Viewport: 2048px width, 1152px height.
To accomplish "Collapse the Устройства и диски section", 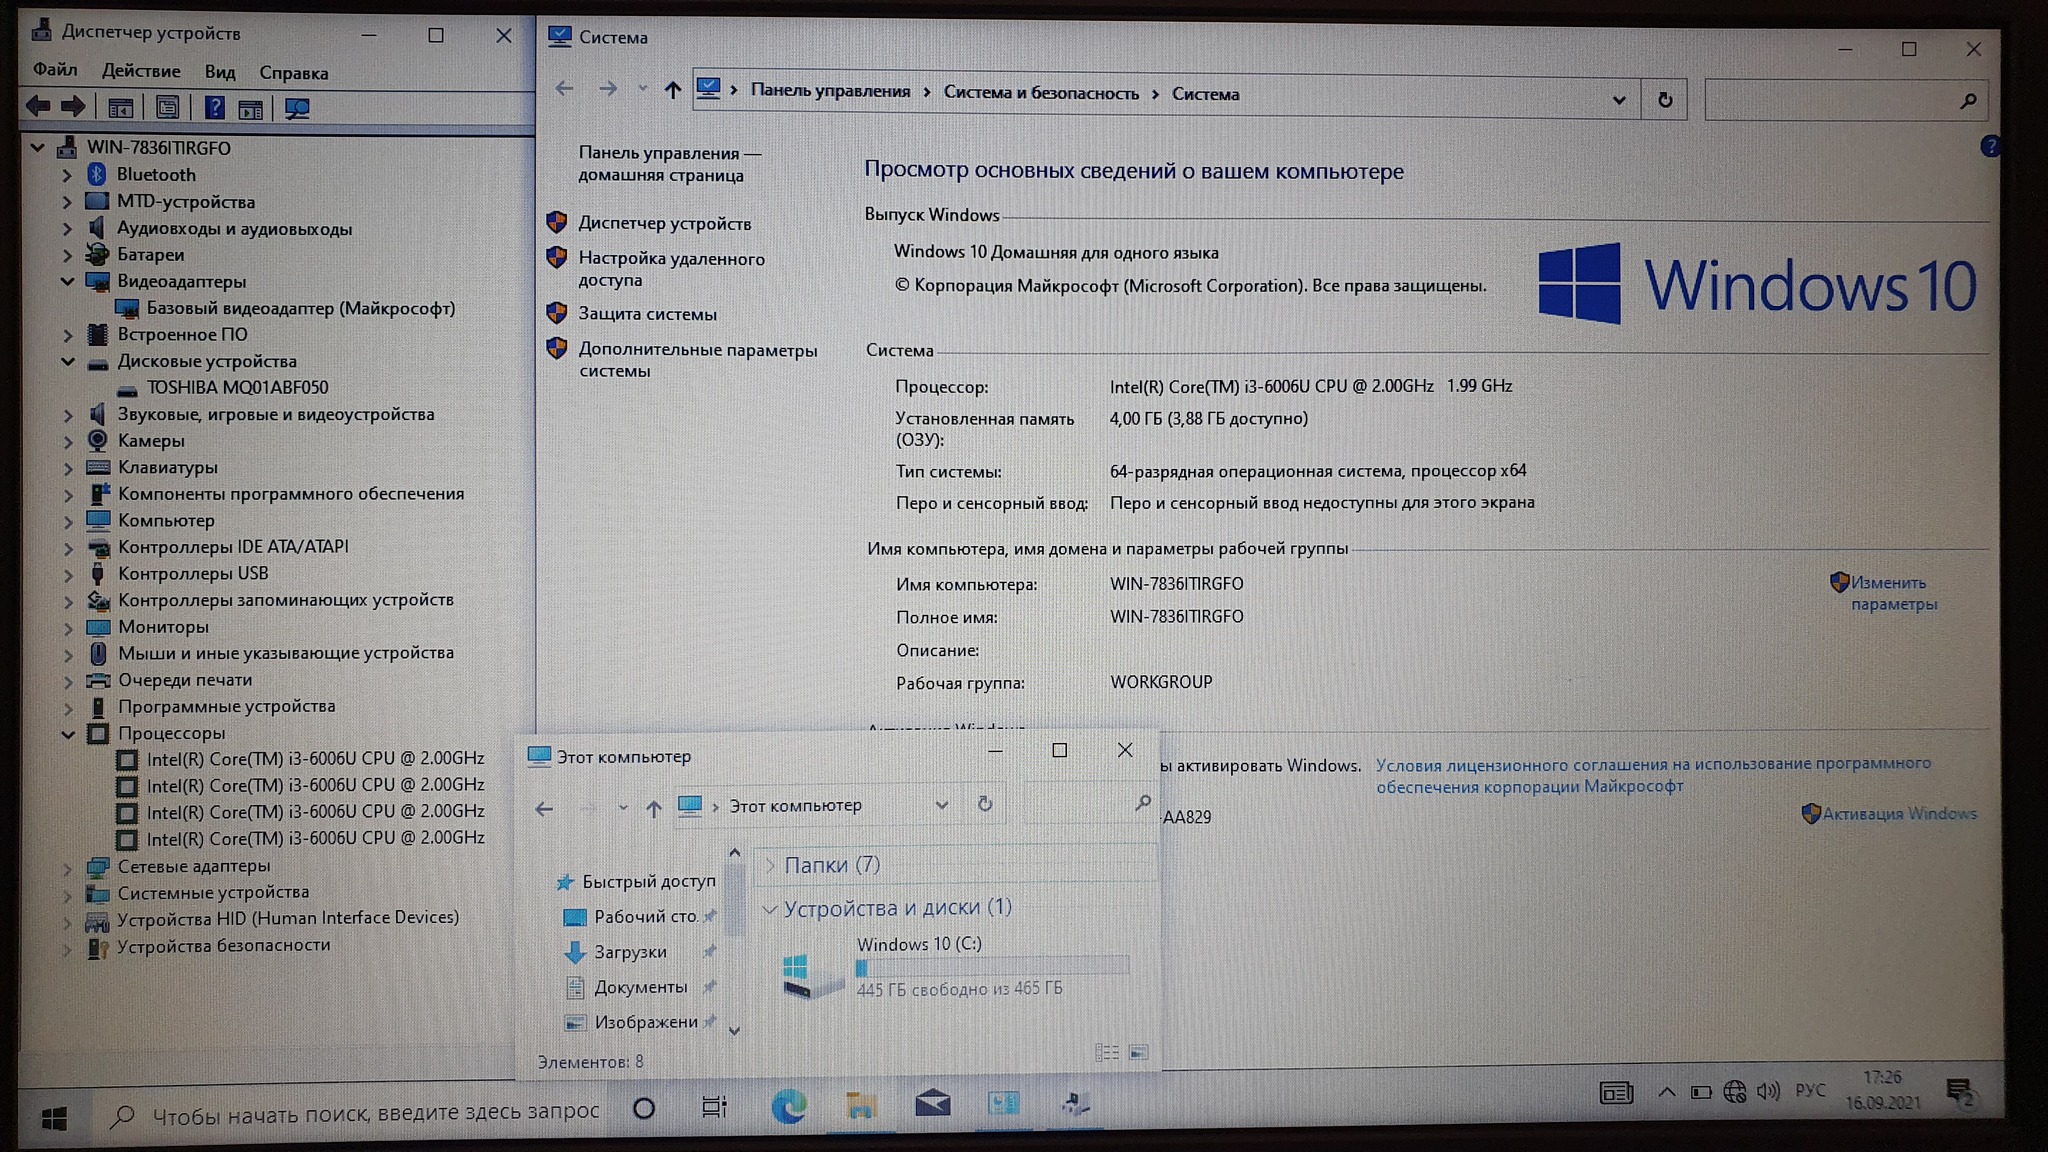I will pos(769,908).
